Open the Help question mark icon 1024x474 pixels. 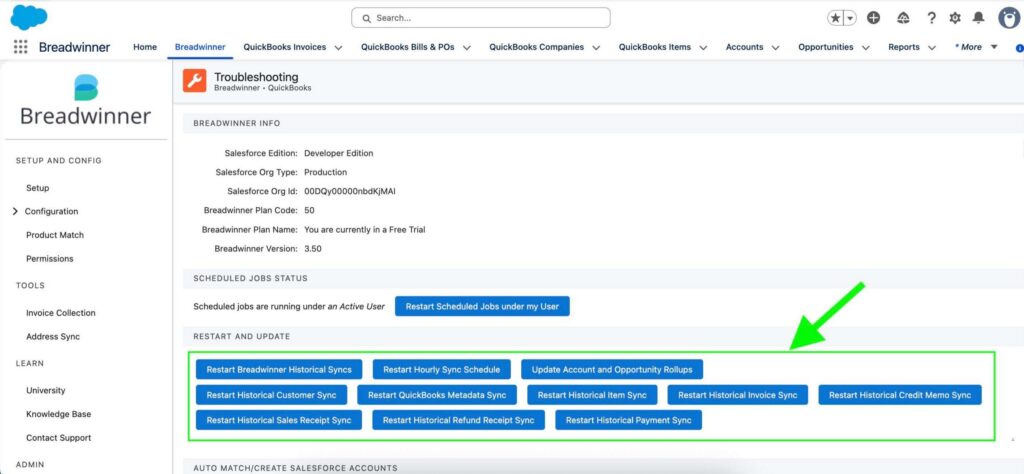tap(931, 18)
